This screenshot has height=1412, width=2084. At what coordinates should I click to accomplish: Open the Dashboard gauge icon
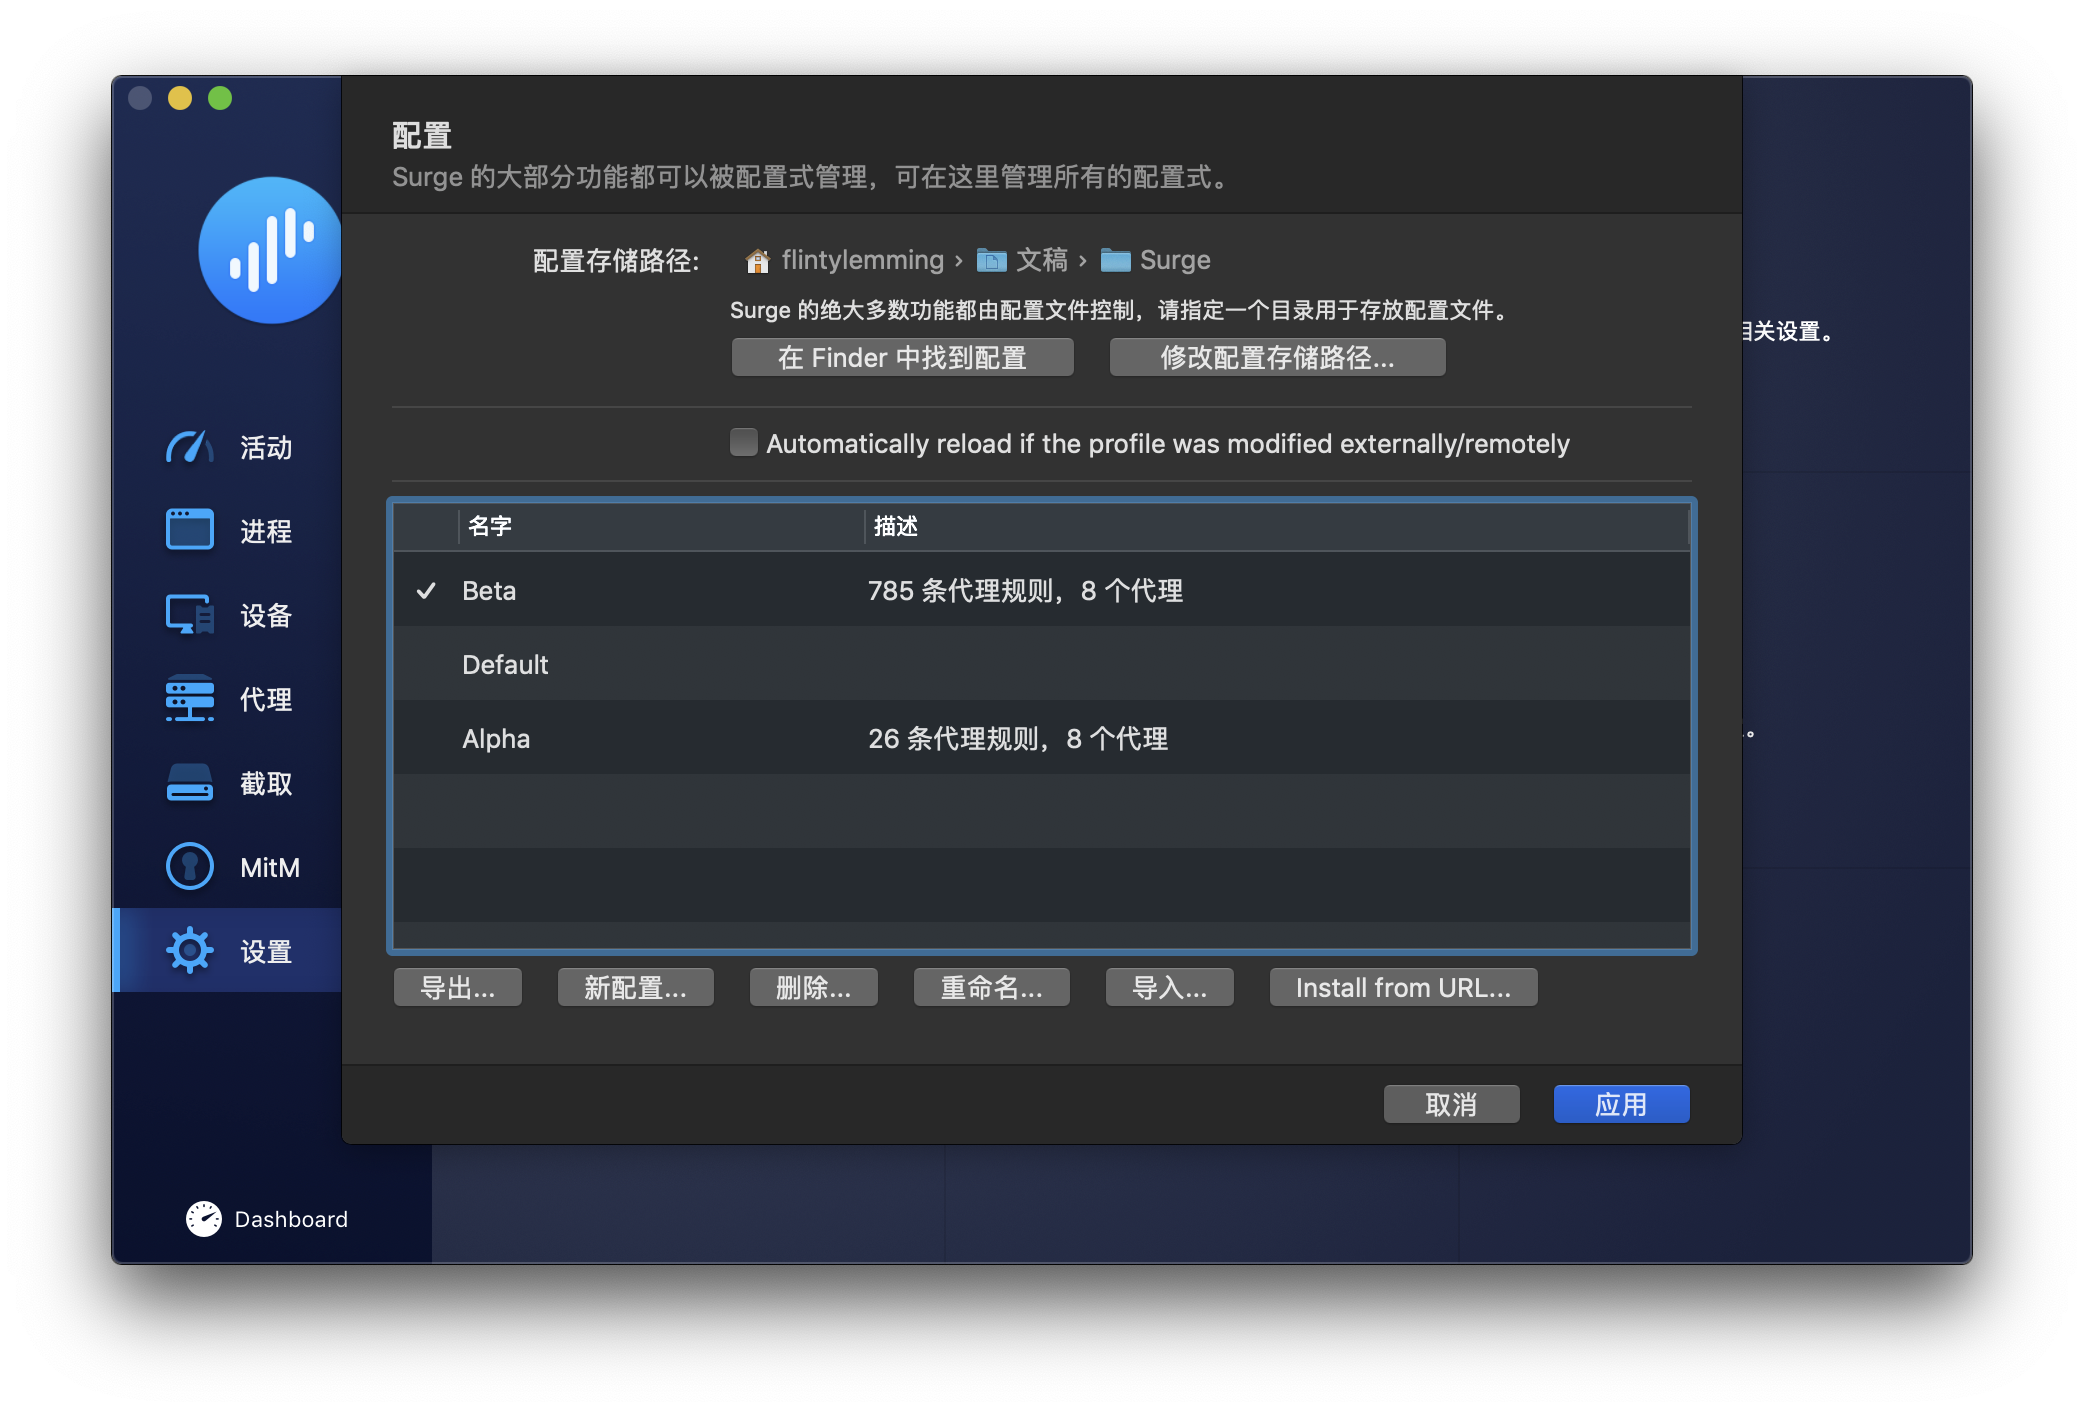[x=204, y=1218]
